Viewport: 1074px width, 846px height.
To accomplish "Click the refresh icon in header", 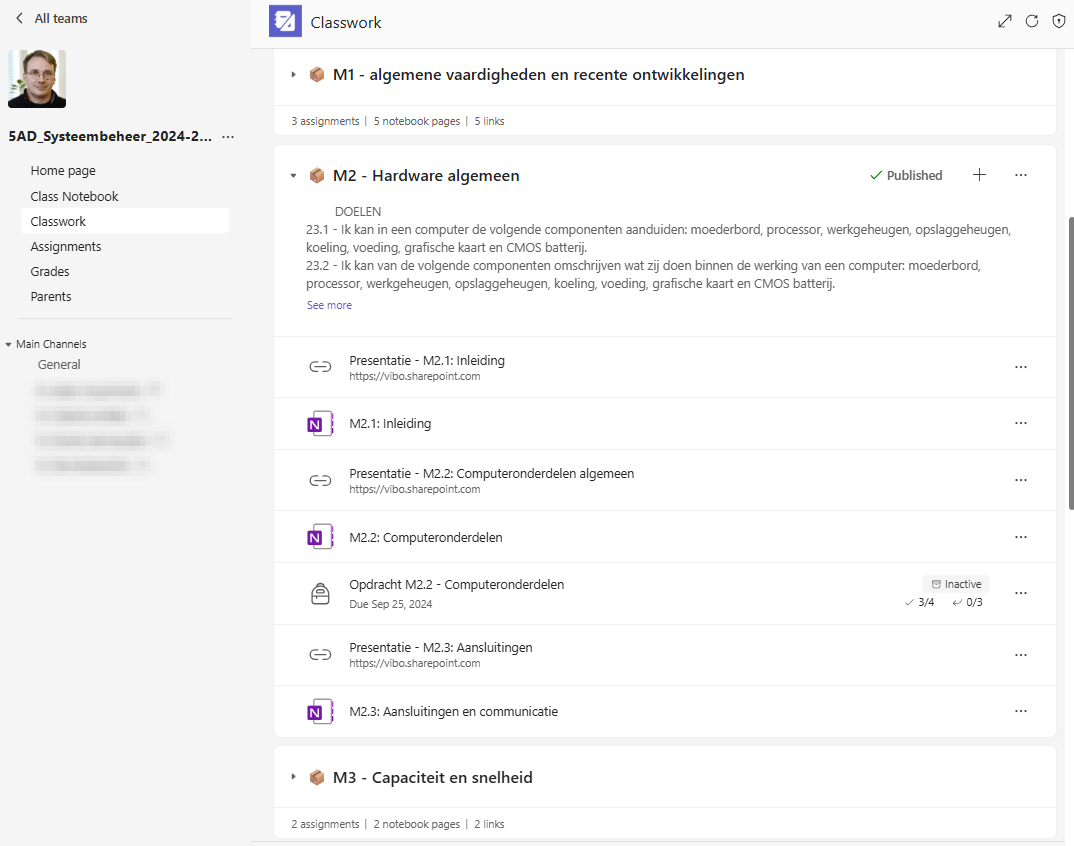I will (1032, 21).
